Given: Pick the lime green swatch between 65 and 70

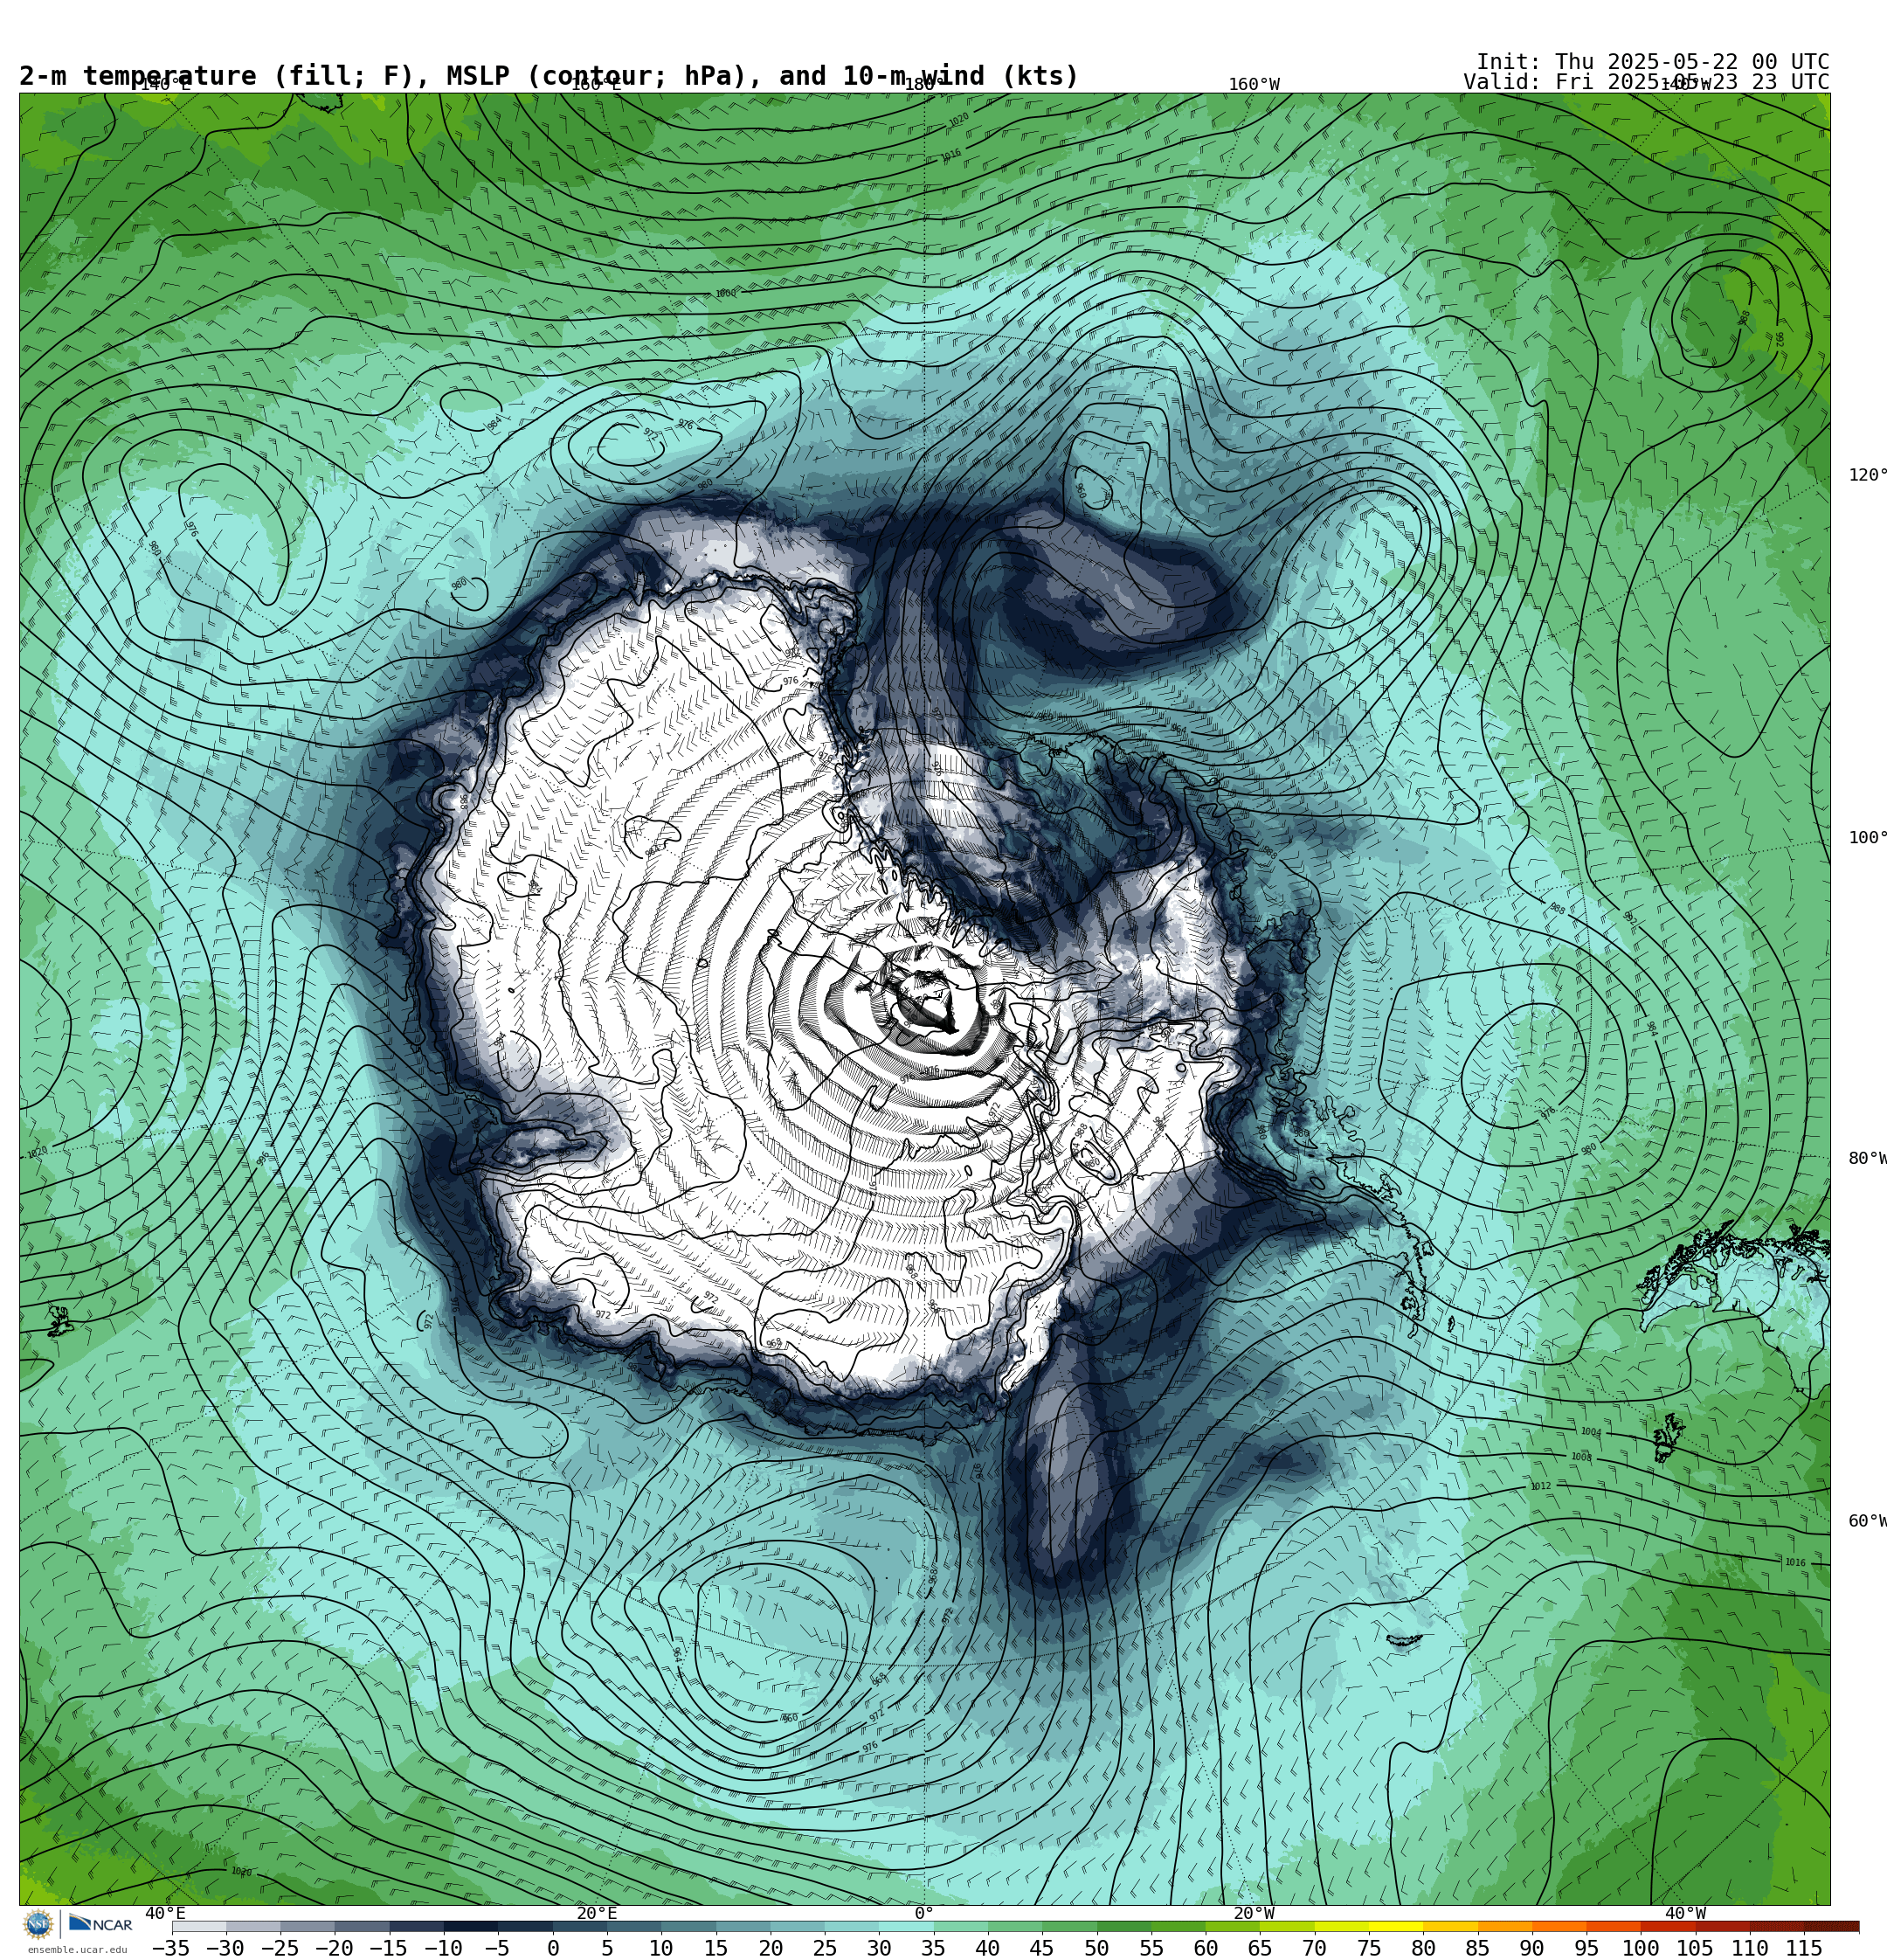Looking at the screenshot, I should coord(1287,1926).
